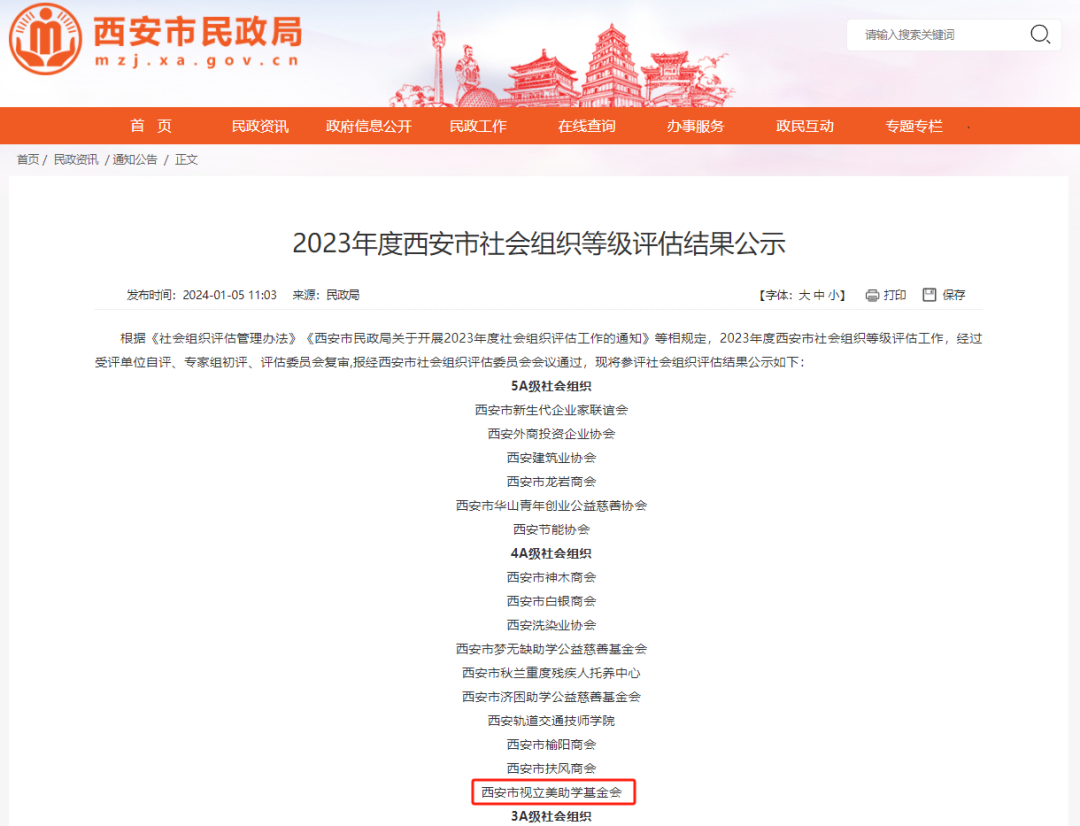Image resolution: width=1080 pixels, height=826 pixels.
Task: Select 中 font size option
Action: point(820,294)
